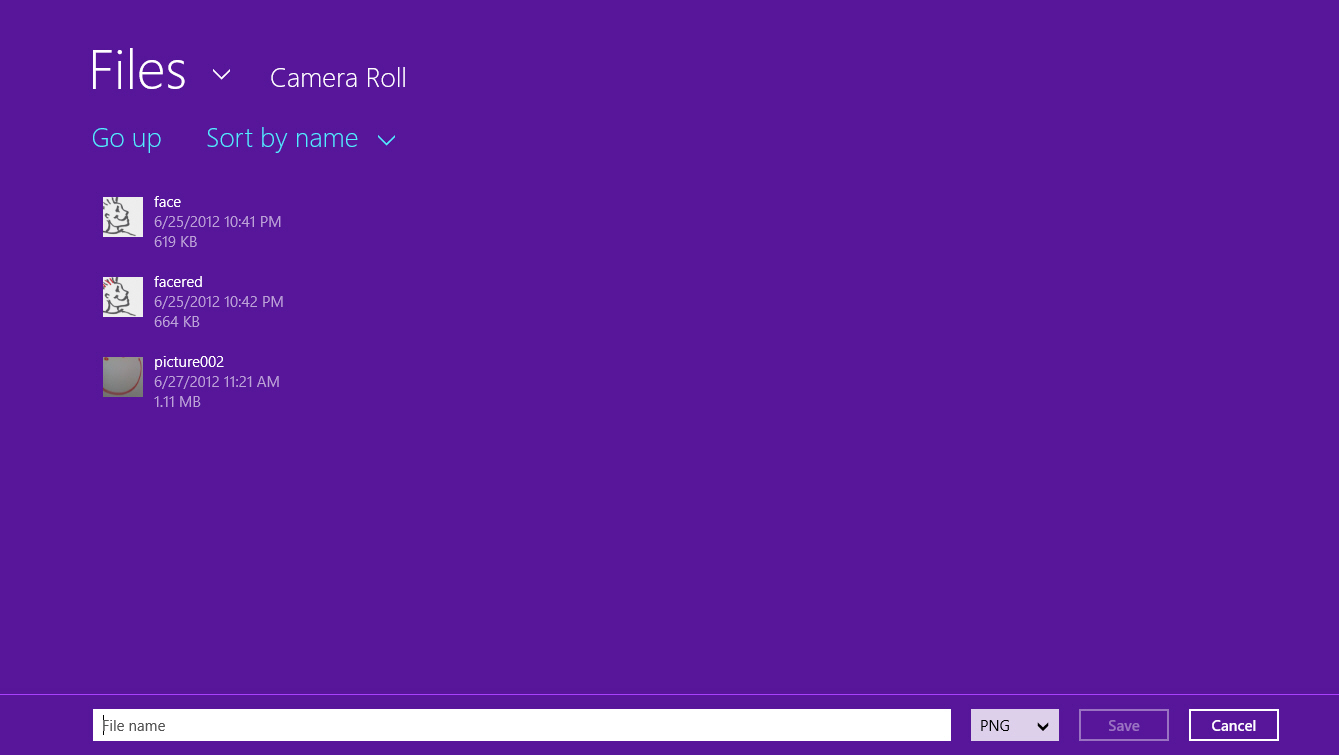Viewport: 1339px width, 755px height.
Task: Click the 664 KB size text
Action: pos(177,322)
